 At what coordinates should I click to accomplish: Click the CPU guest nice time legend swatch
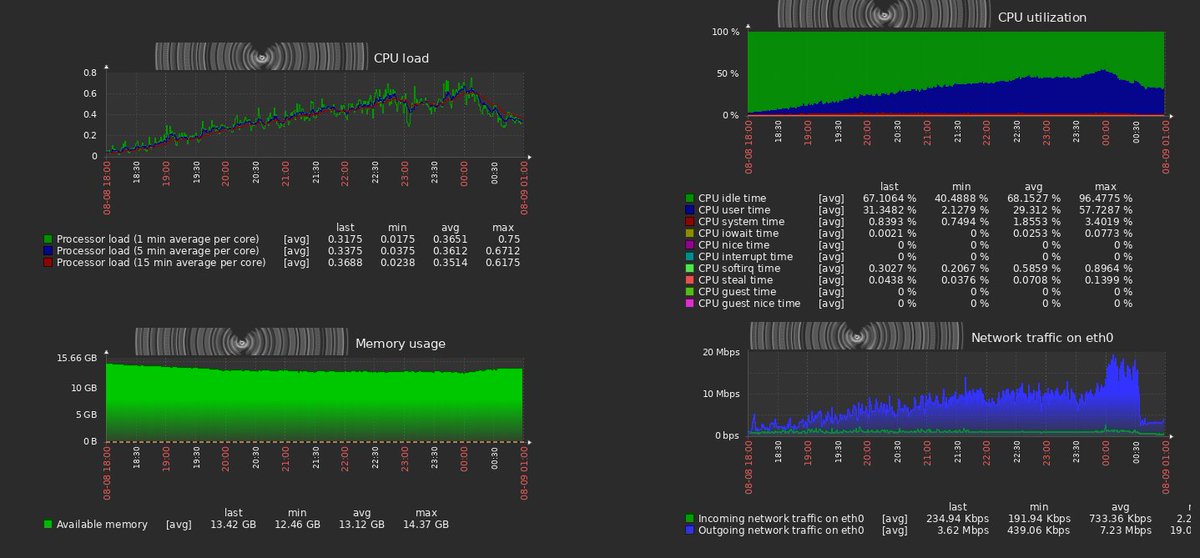tap(689, 303)
